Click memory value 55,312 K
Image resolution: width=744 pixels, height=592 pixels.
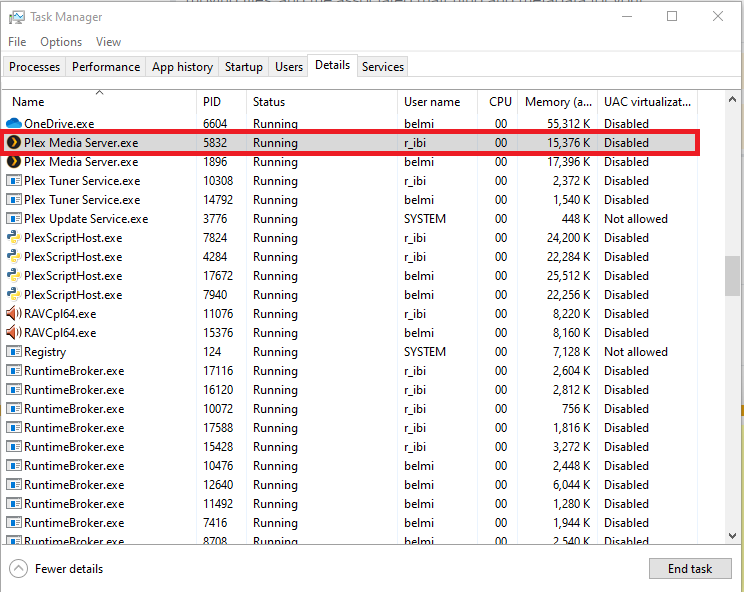coord(568,124)
